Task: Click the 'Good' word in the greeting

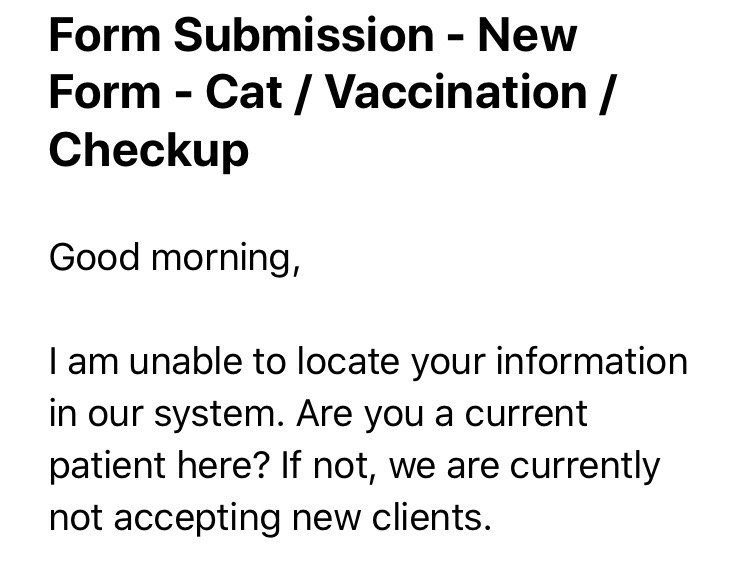Action: pyautogui.click(x=94, y=257)
